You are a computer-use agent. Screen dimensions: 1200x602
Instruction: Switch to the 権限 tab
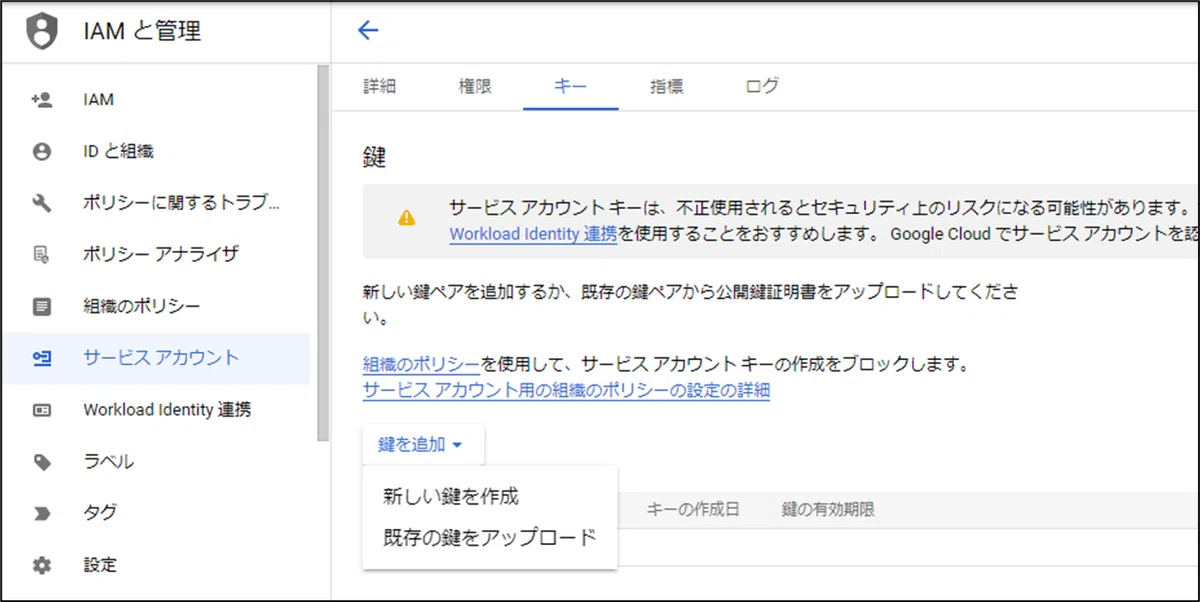click(475, 86)
